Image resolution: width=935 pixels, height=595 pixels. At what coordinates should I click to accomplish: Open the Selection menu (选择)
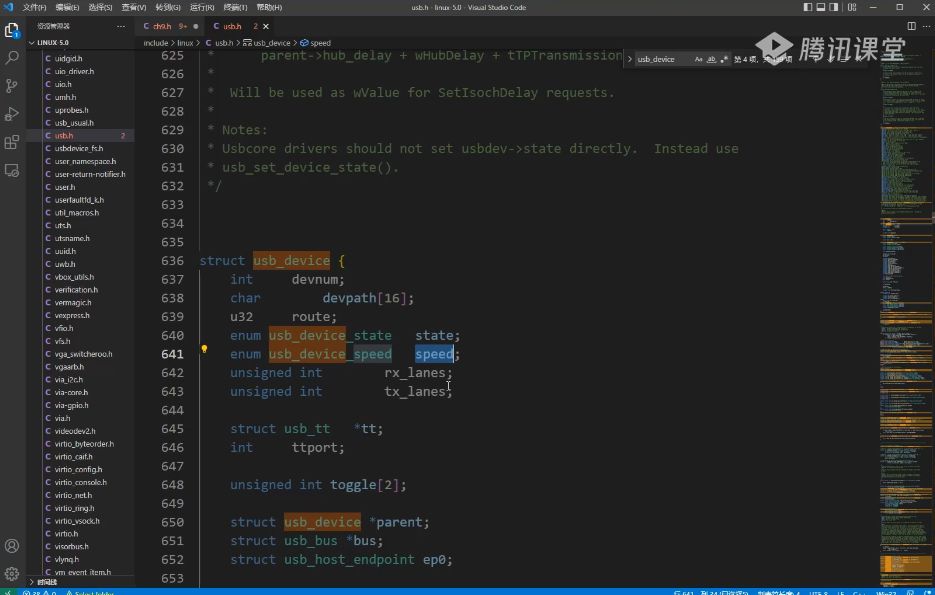(100, 7)
